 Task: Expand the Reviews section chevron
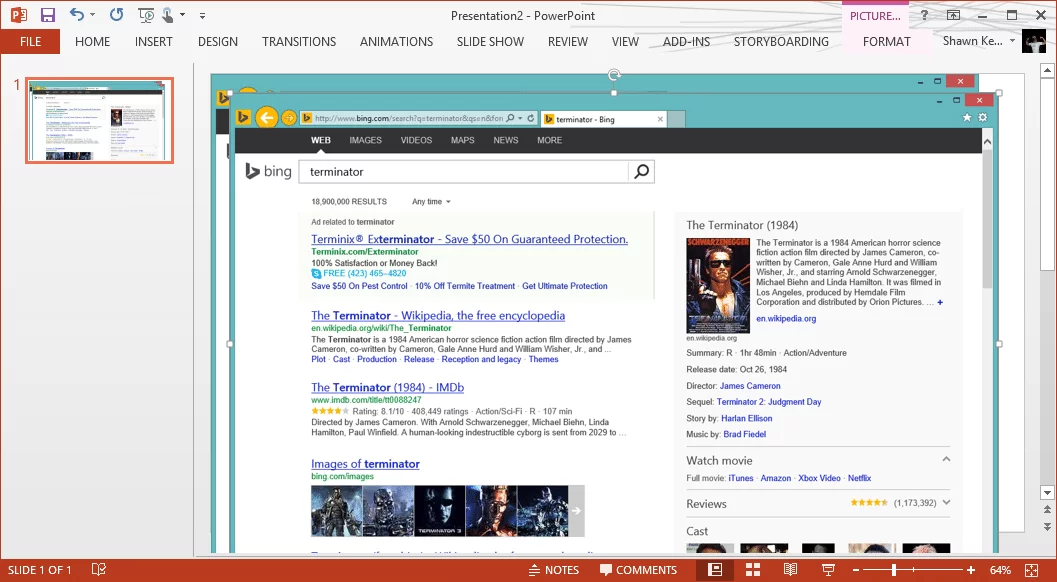pyautogui.click(x=946, y=502)
